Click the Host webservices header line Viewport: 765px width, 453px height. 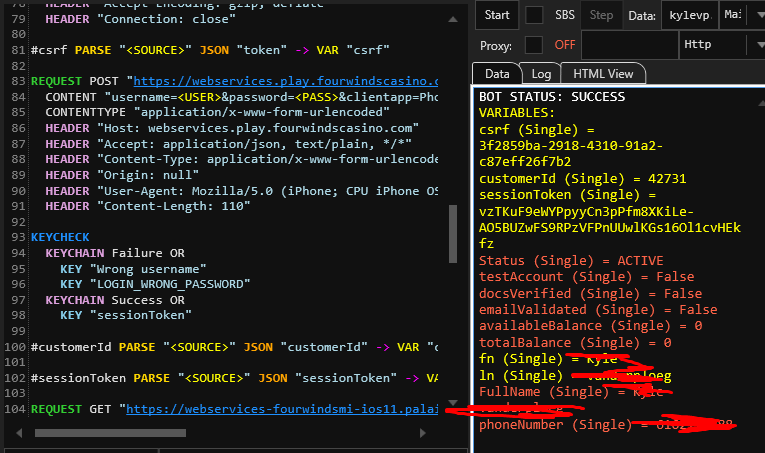coord(232,128)
